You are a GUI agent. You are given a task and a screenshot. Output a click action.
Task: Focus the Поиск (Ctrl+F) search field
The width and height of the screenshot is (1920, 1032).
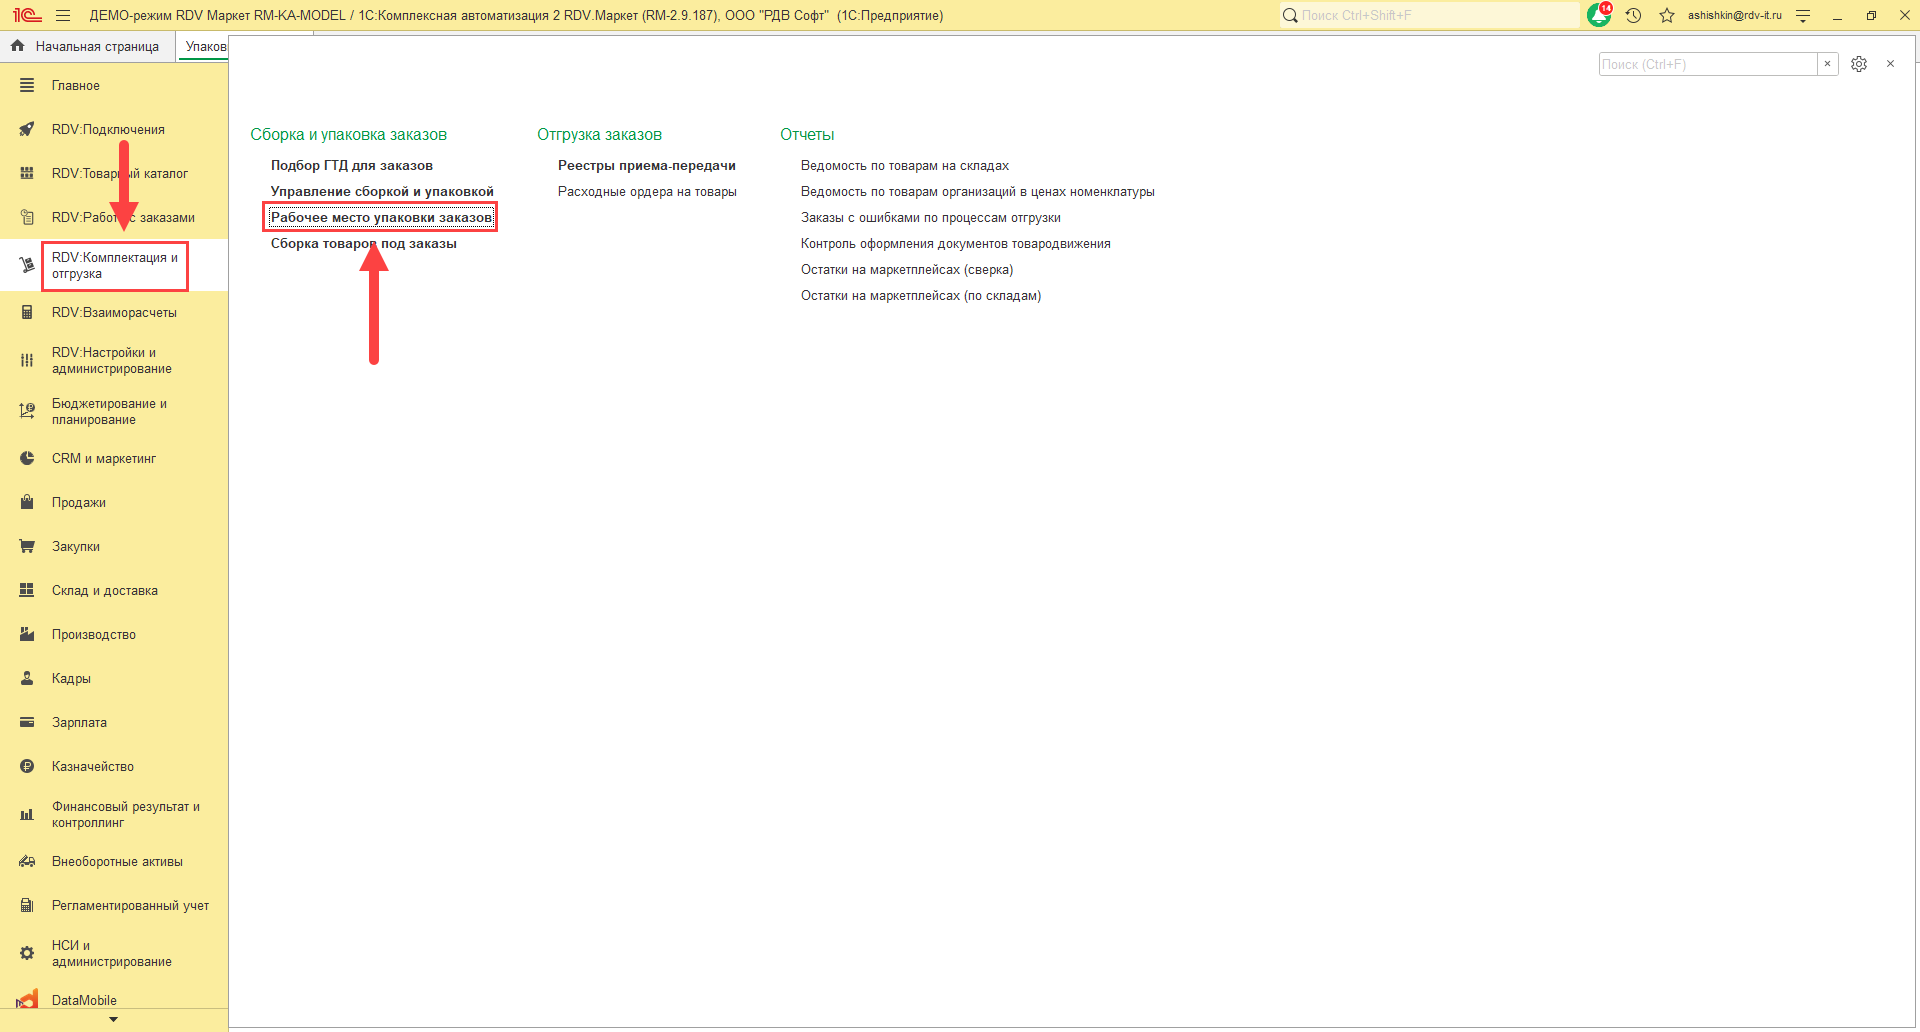(x=1707, y=64)
